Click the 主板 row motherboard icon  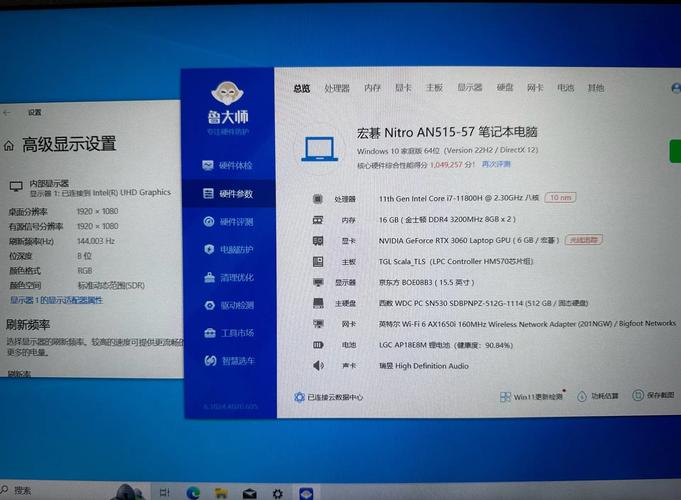[x=318, y=262]
